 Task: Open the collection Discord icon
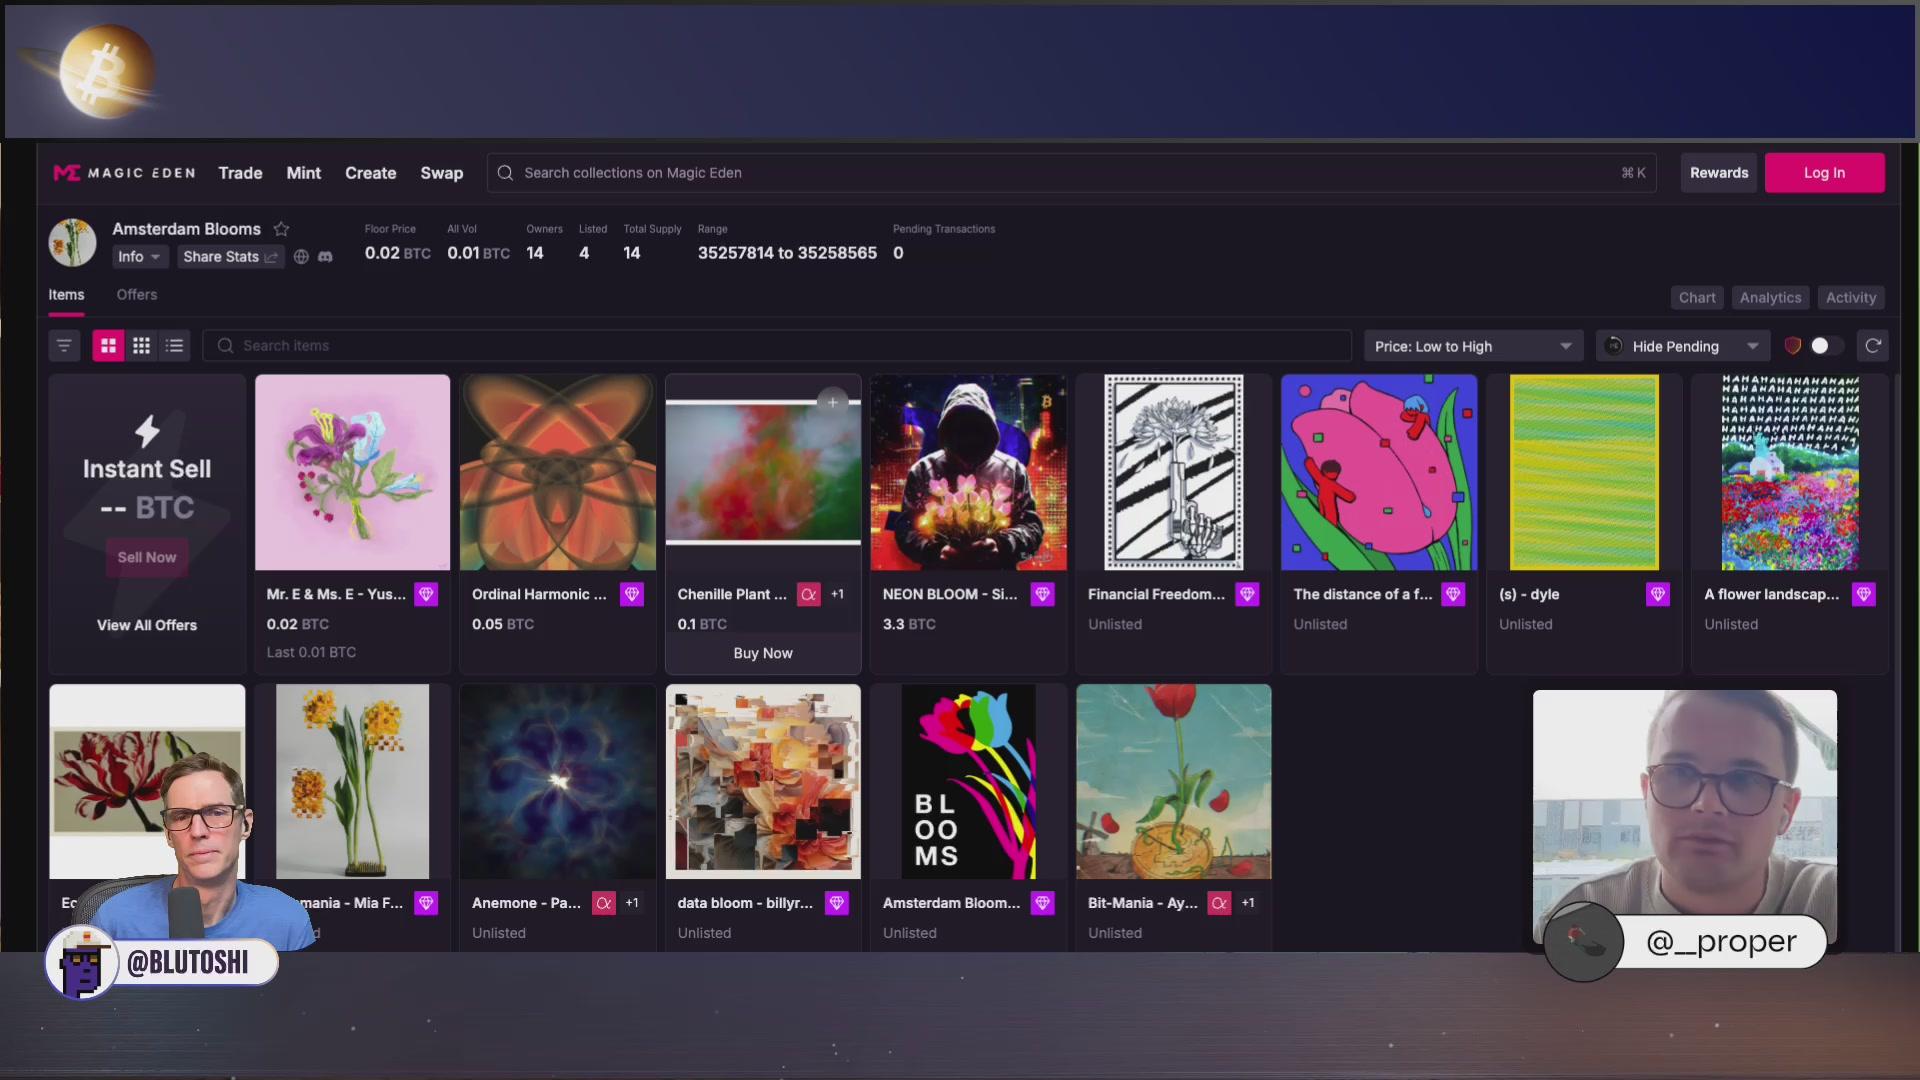(325, 257)
